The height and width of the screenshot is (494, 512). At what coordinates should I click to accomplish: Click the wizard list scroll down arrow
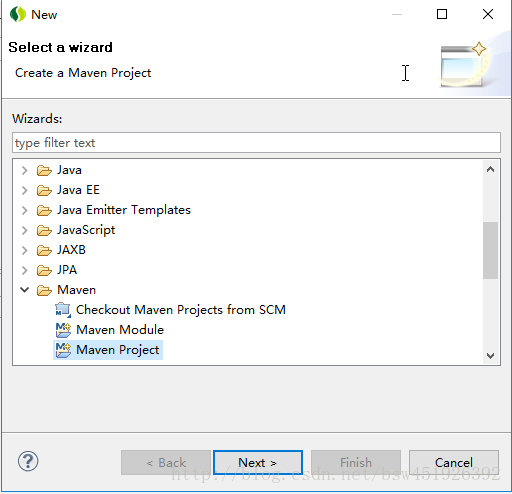point(490,356)
